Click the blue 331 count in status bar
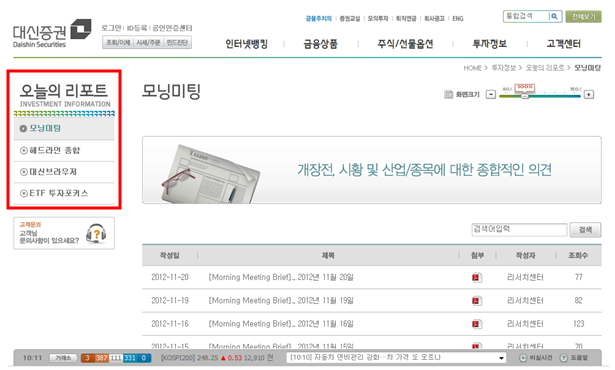Image resolution: width=615 pixels, height=370 pixels. click(129, 358)
